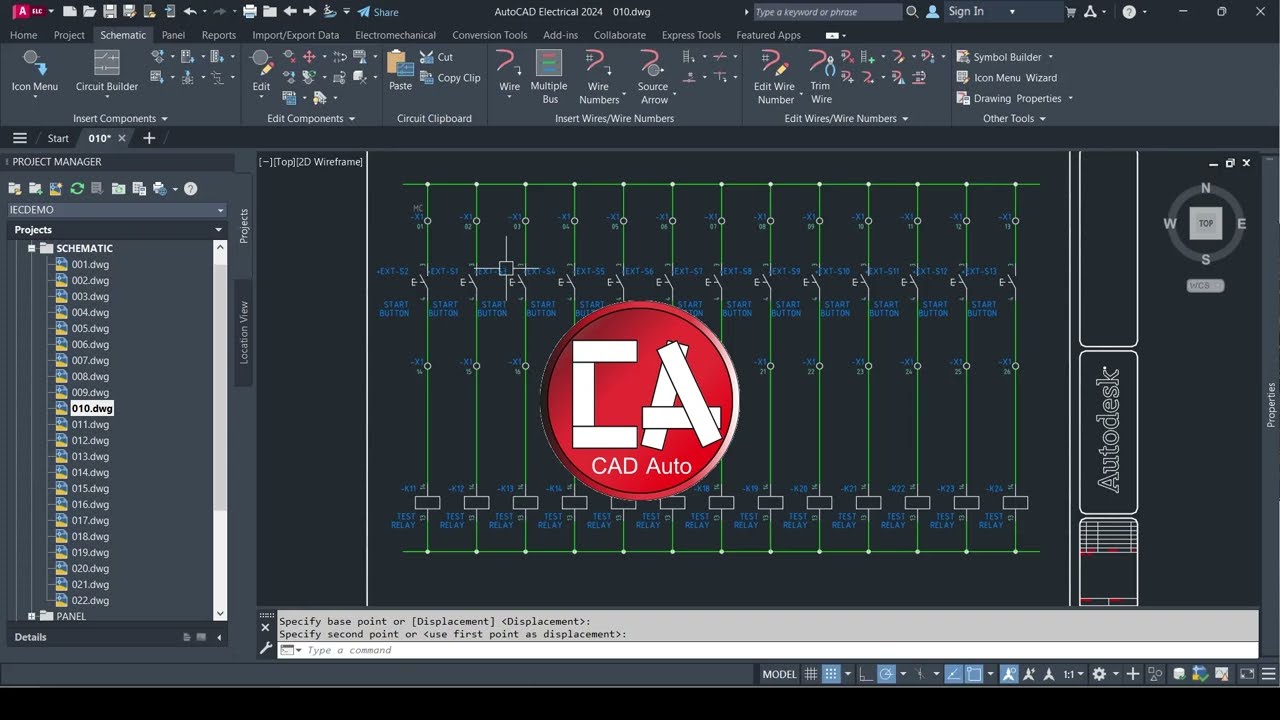
Task: Click the keyword search box
Action: (x=827, y=12)
